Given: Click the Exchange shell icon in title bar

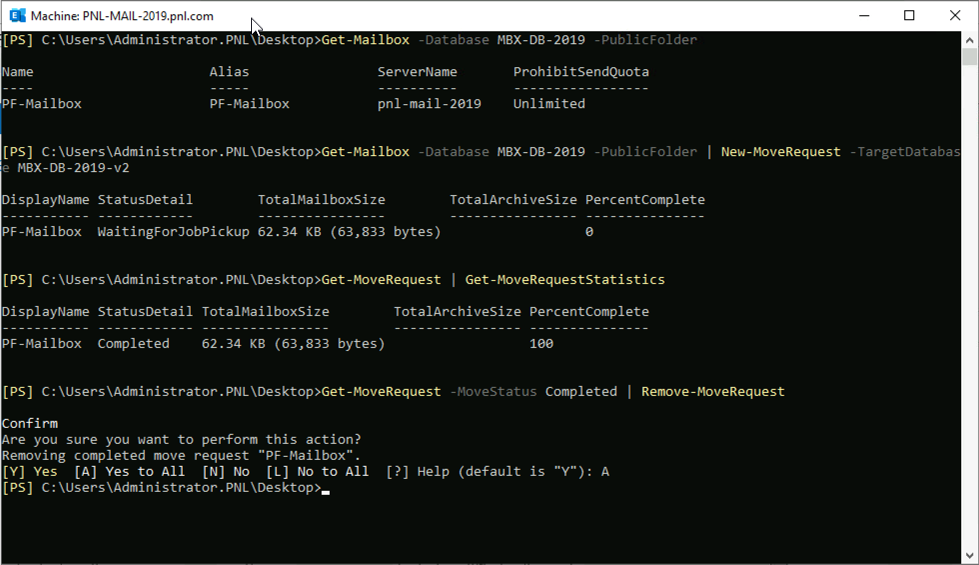Looking at the screenshot, I should [x=17, y=16].
